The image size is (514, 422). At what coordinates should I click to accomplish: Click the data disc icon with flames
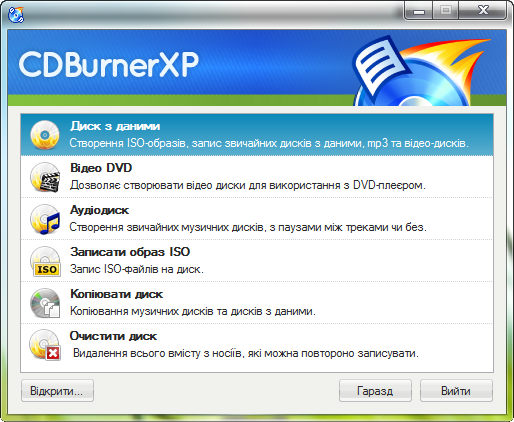tap(45, 135)
